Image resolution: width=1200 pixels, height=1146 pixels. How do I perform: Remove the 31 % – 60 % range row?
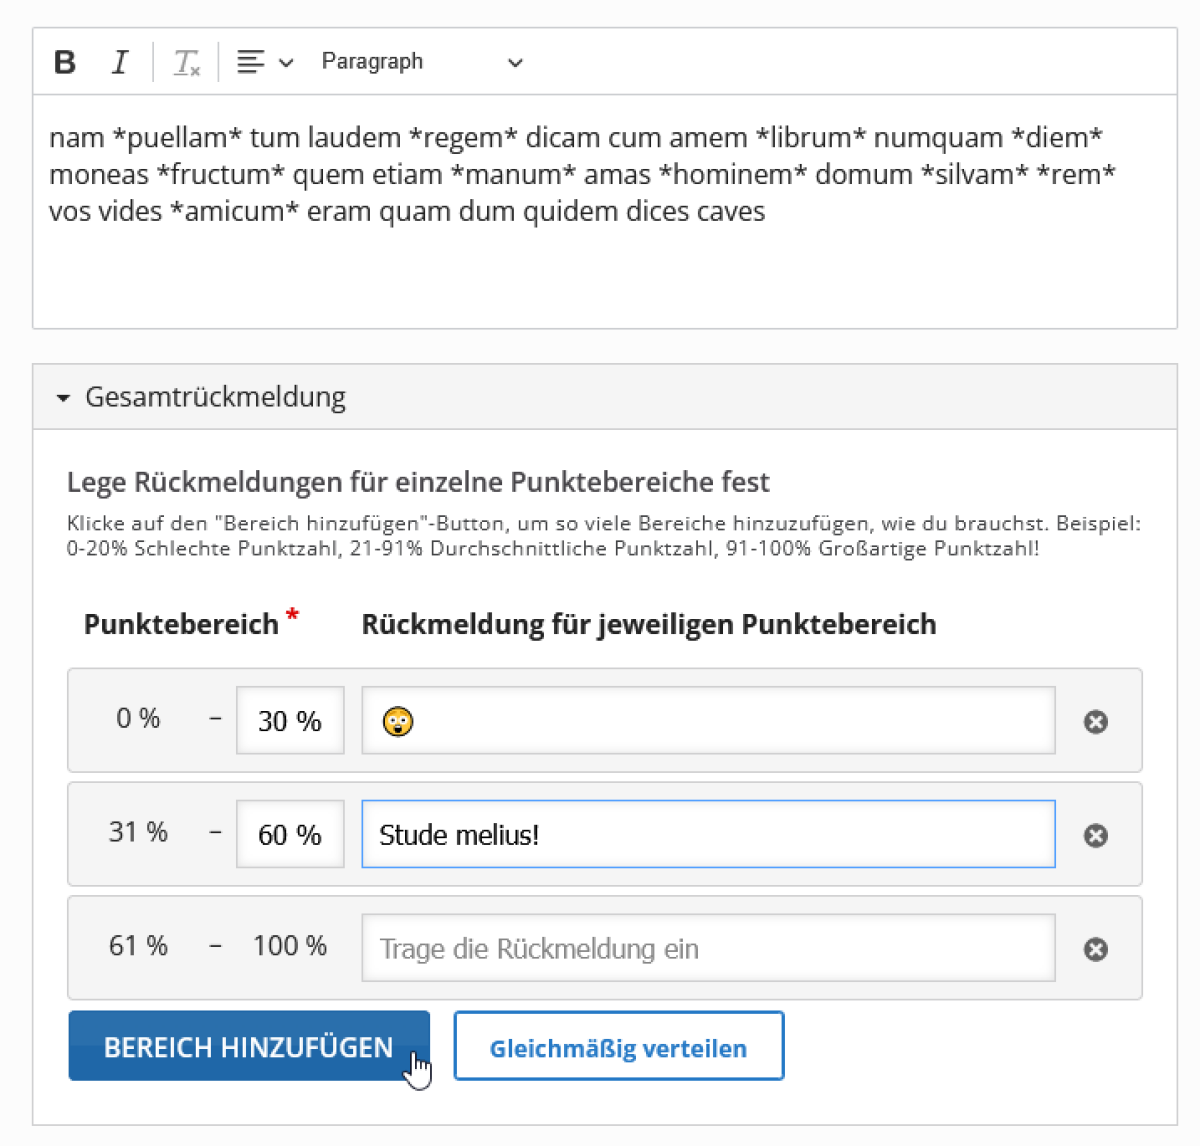point(1096,835)
